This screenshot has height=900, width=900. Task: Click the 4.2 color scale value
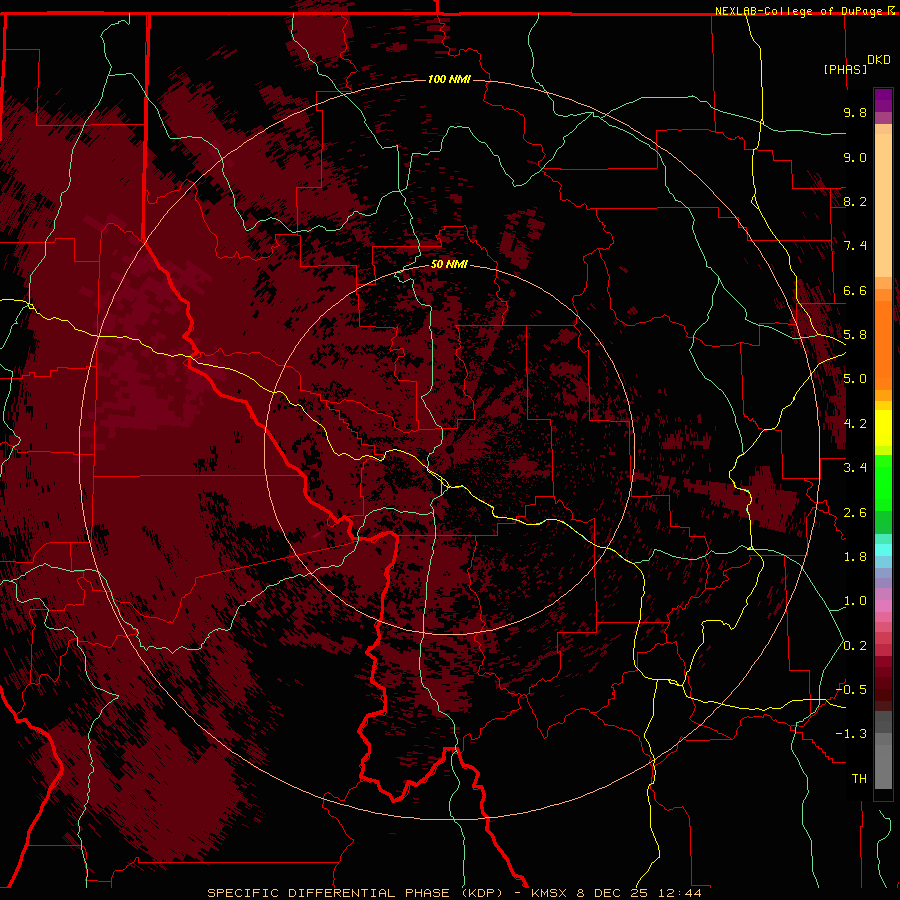855,424
